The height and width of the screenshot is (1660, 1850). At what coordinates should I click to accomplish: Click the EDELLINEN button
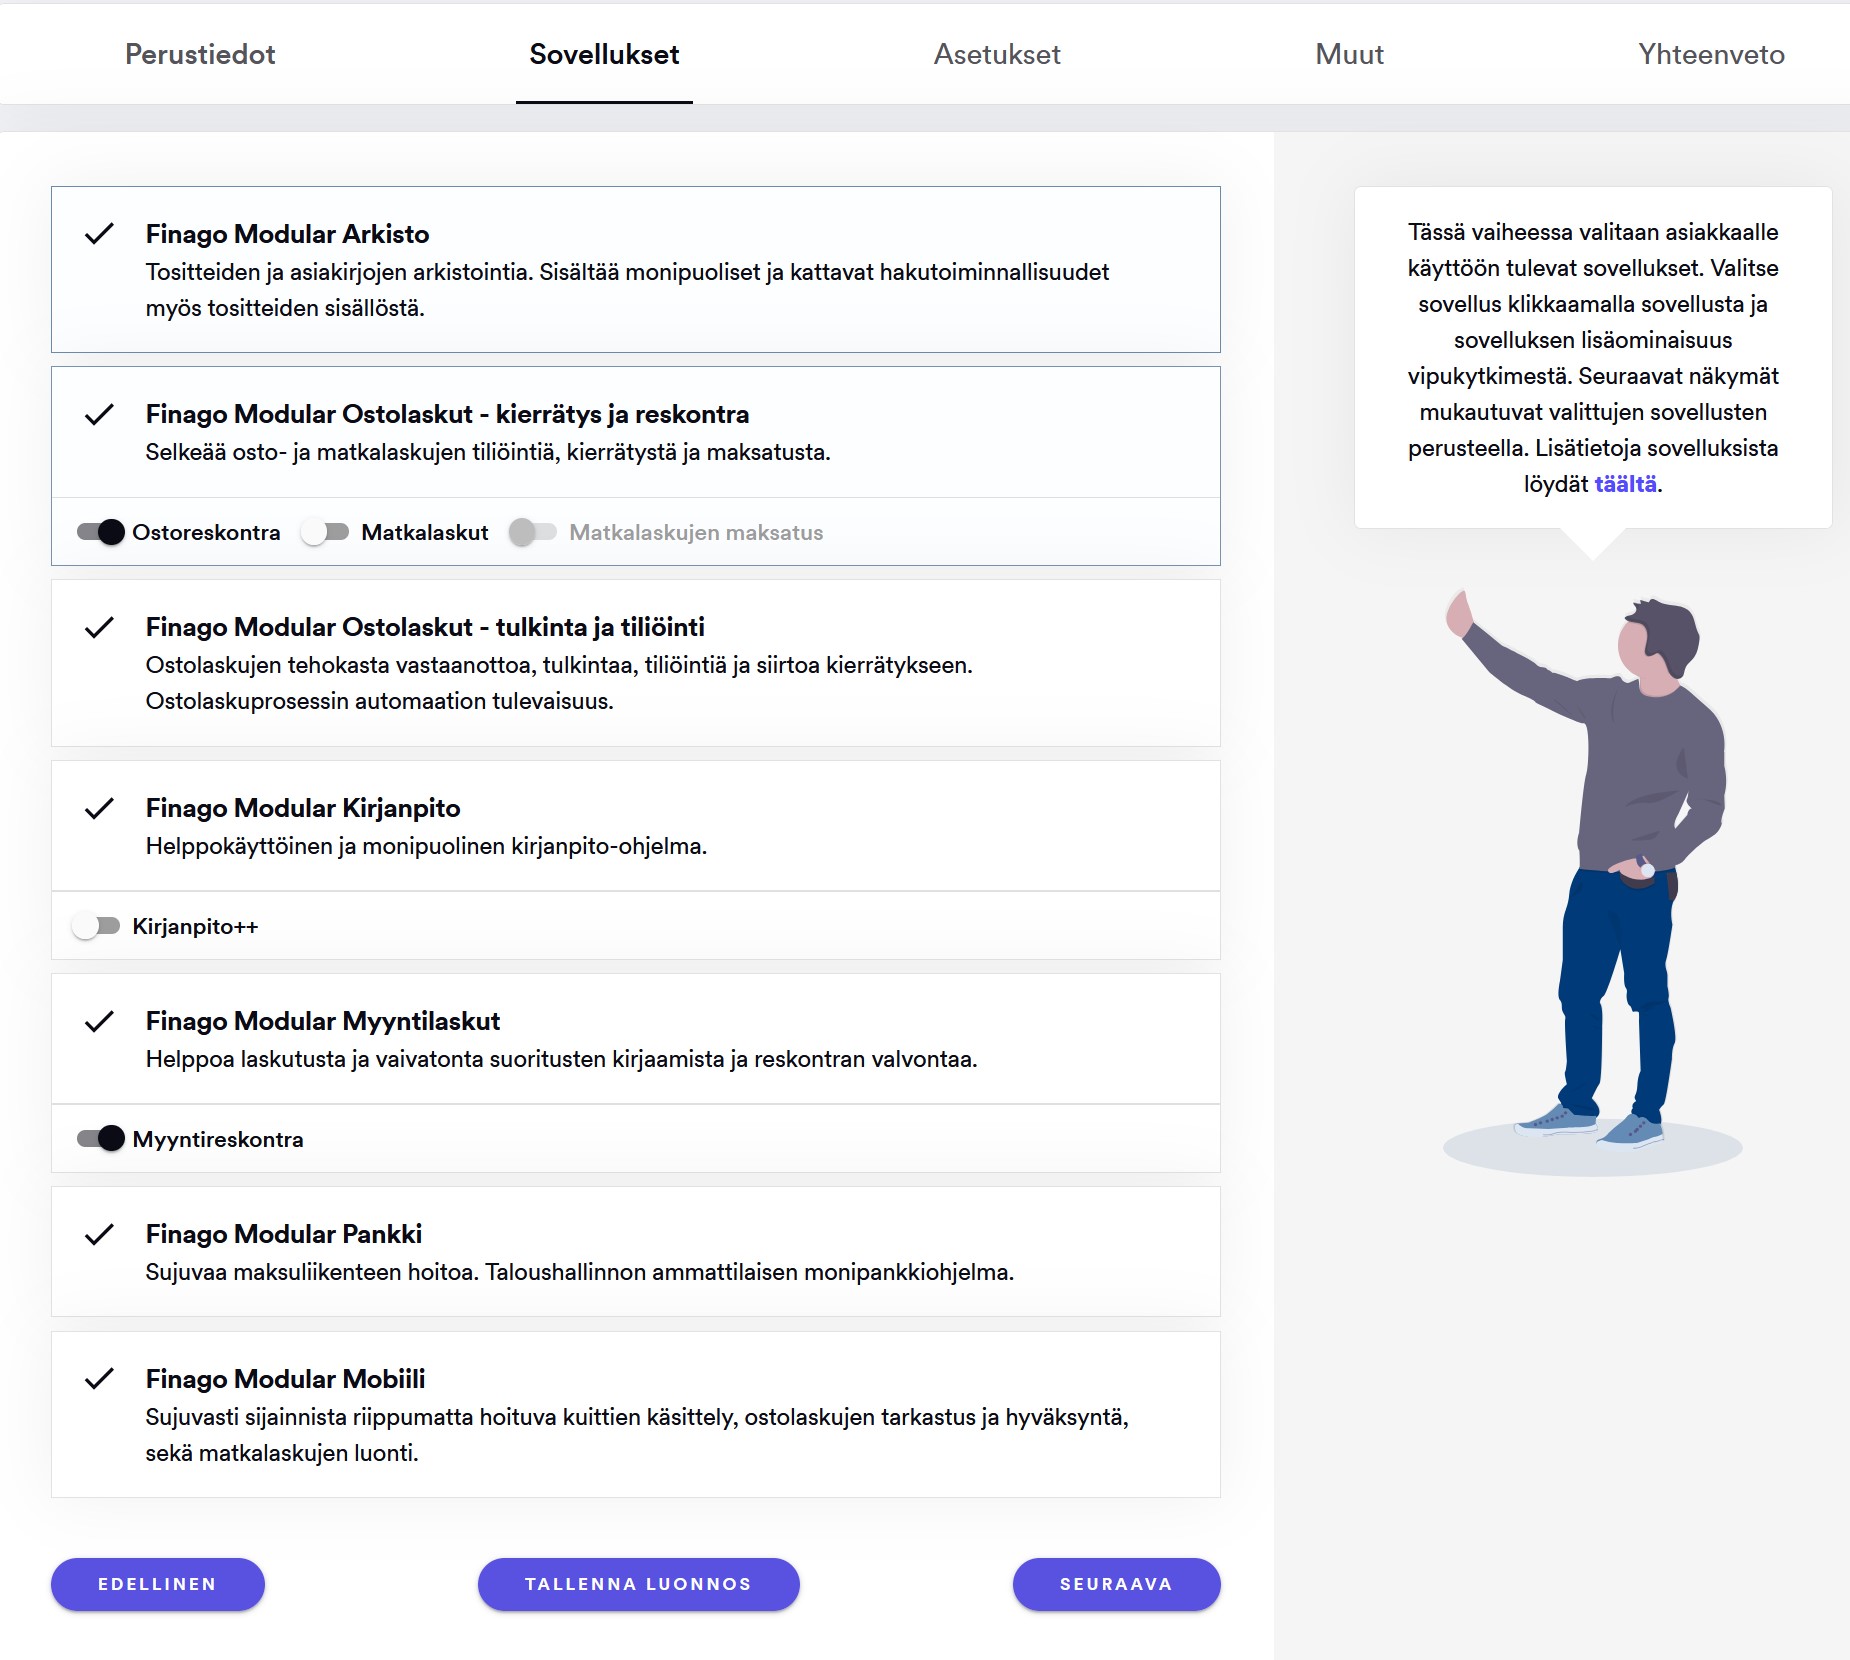[158, 1584]
